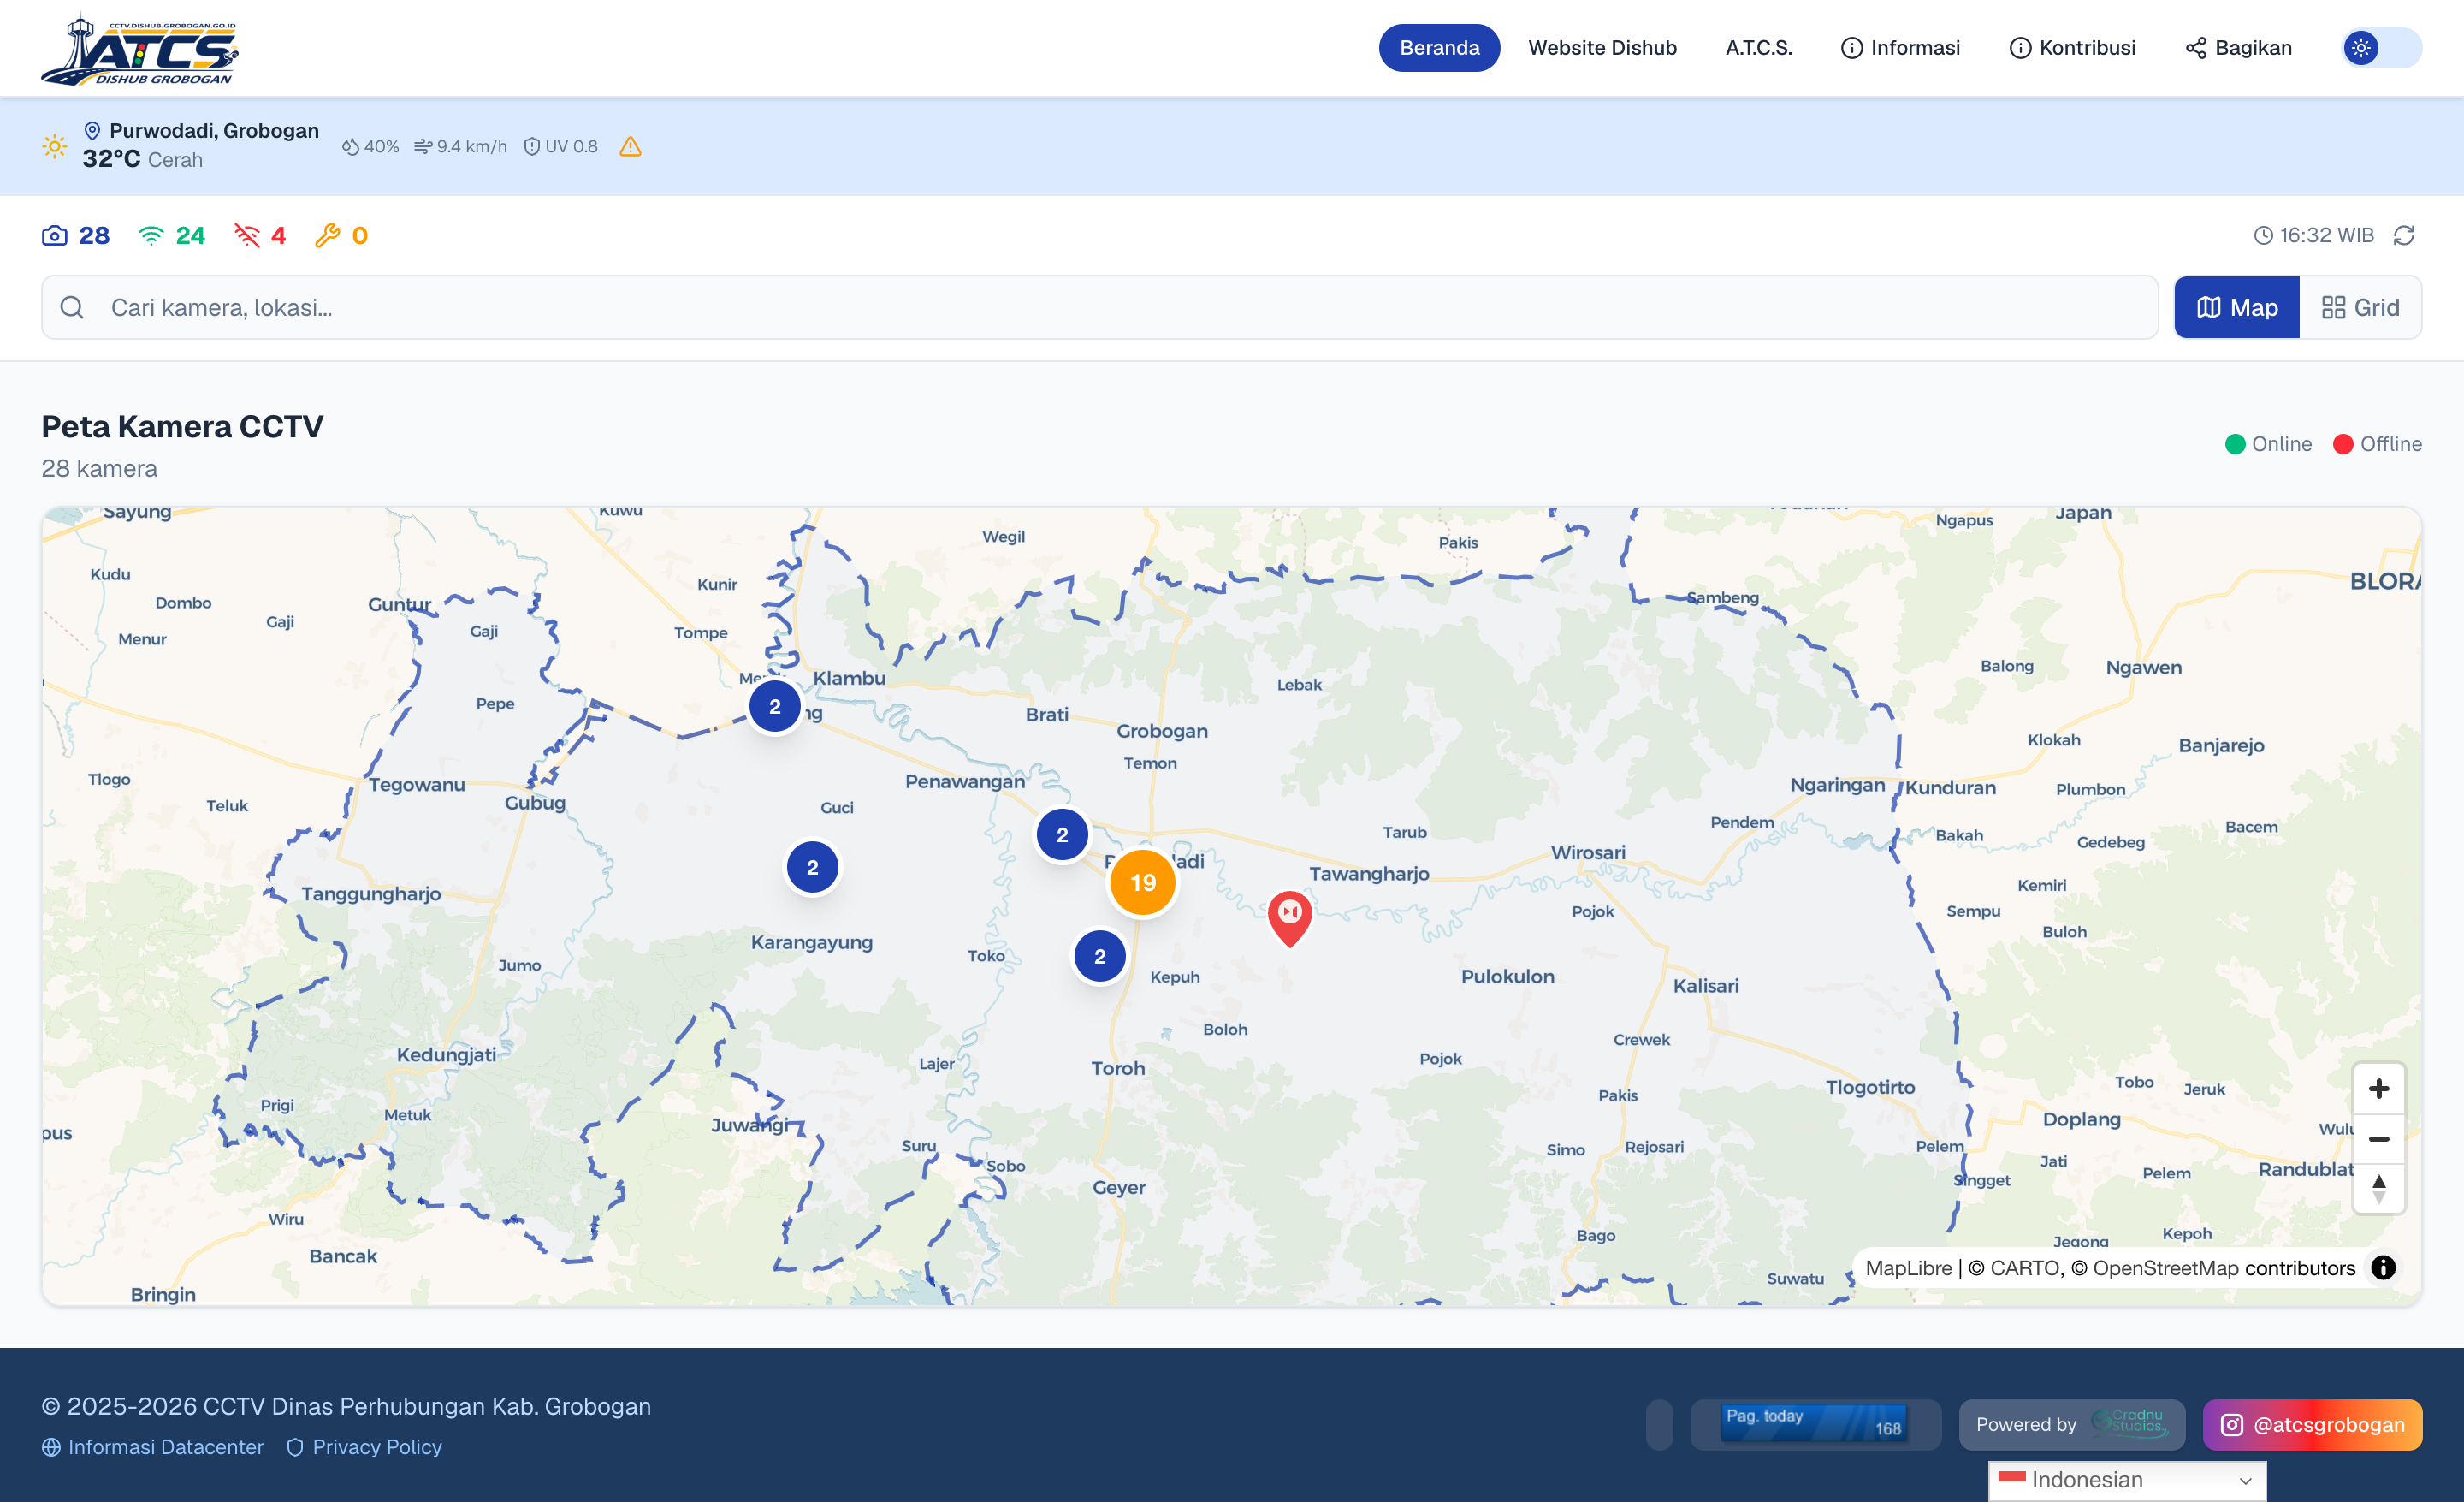The image size is (2464, 1502).
Task: Toggle the light/dark theme switch
Action: click(2381, 48)
